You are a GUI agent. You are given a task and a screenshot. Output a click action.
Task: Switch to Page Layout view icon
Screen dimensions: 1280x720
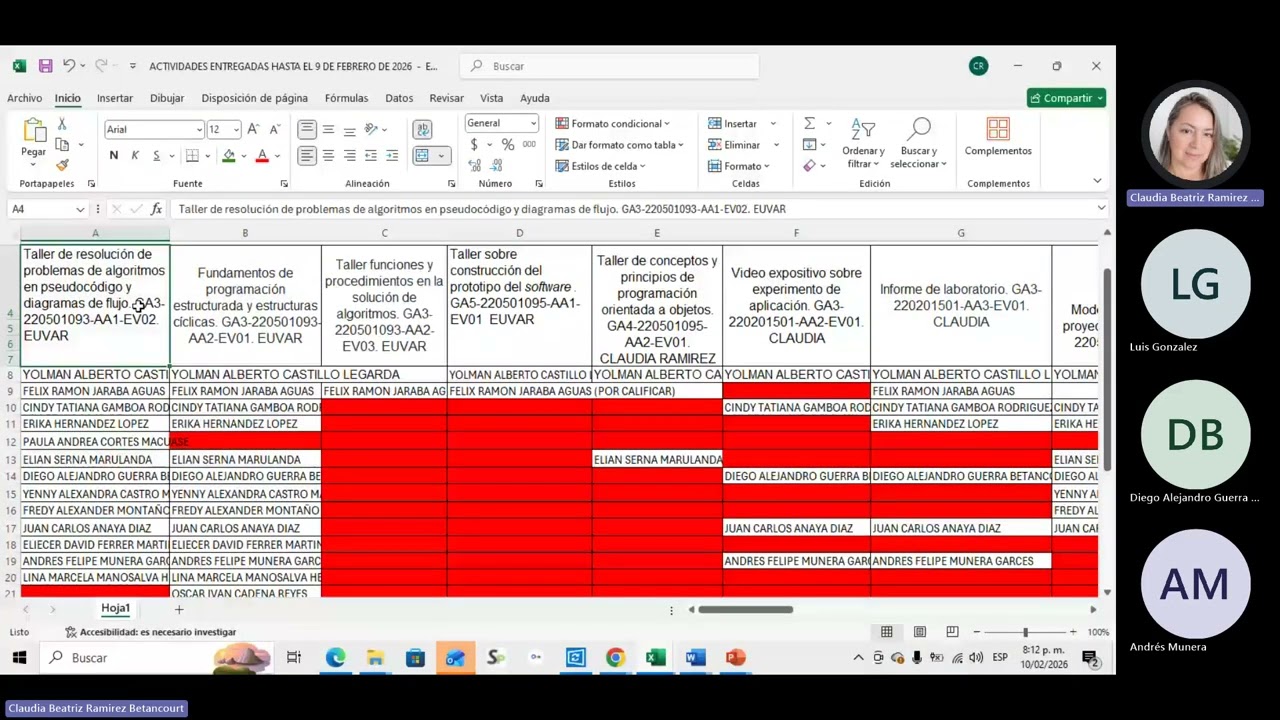[919, 632]
